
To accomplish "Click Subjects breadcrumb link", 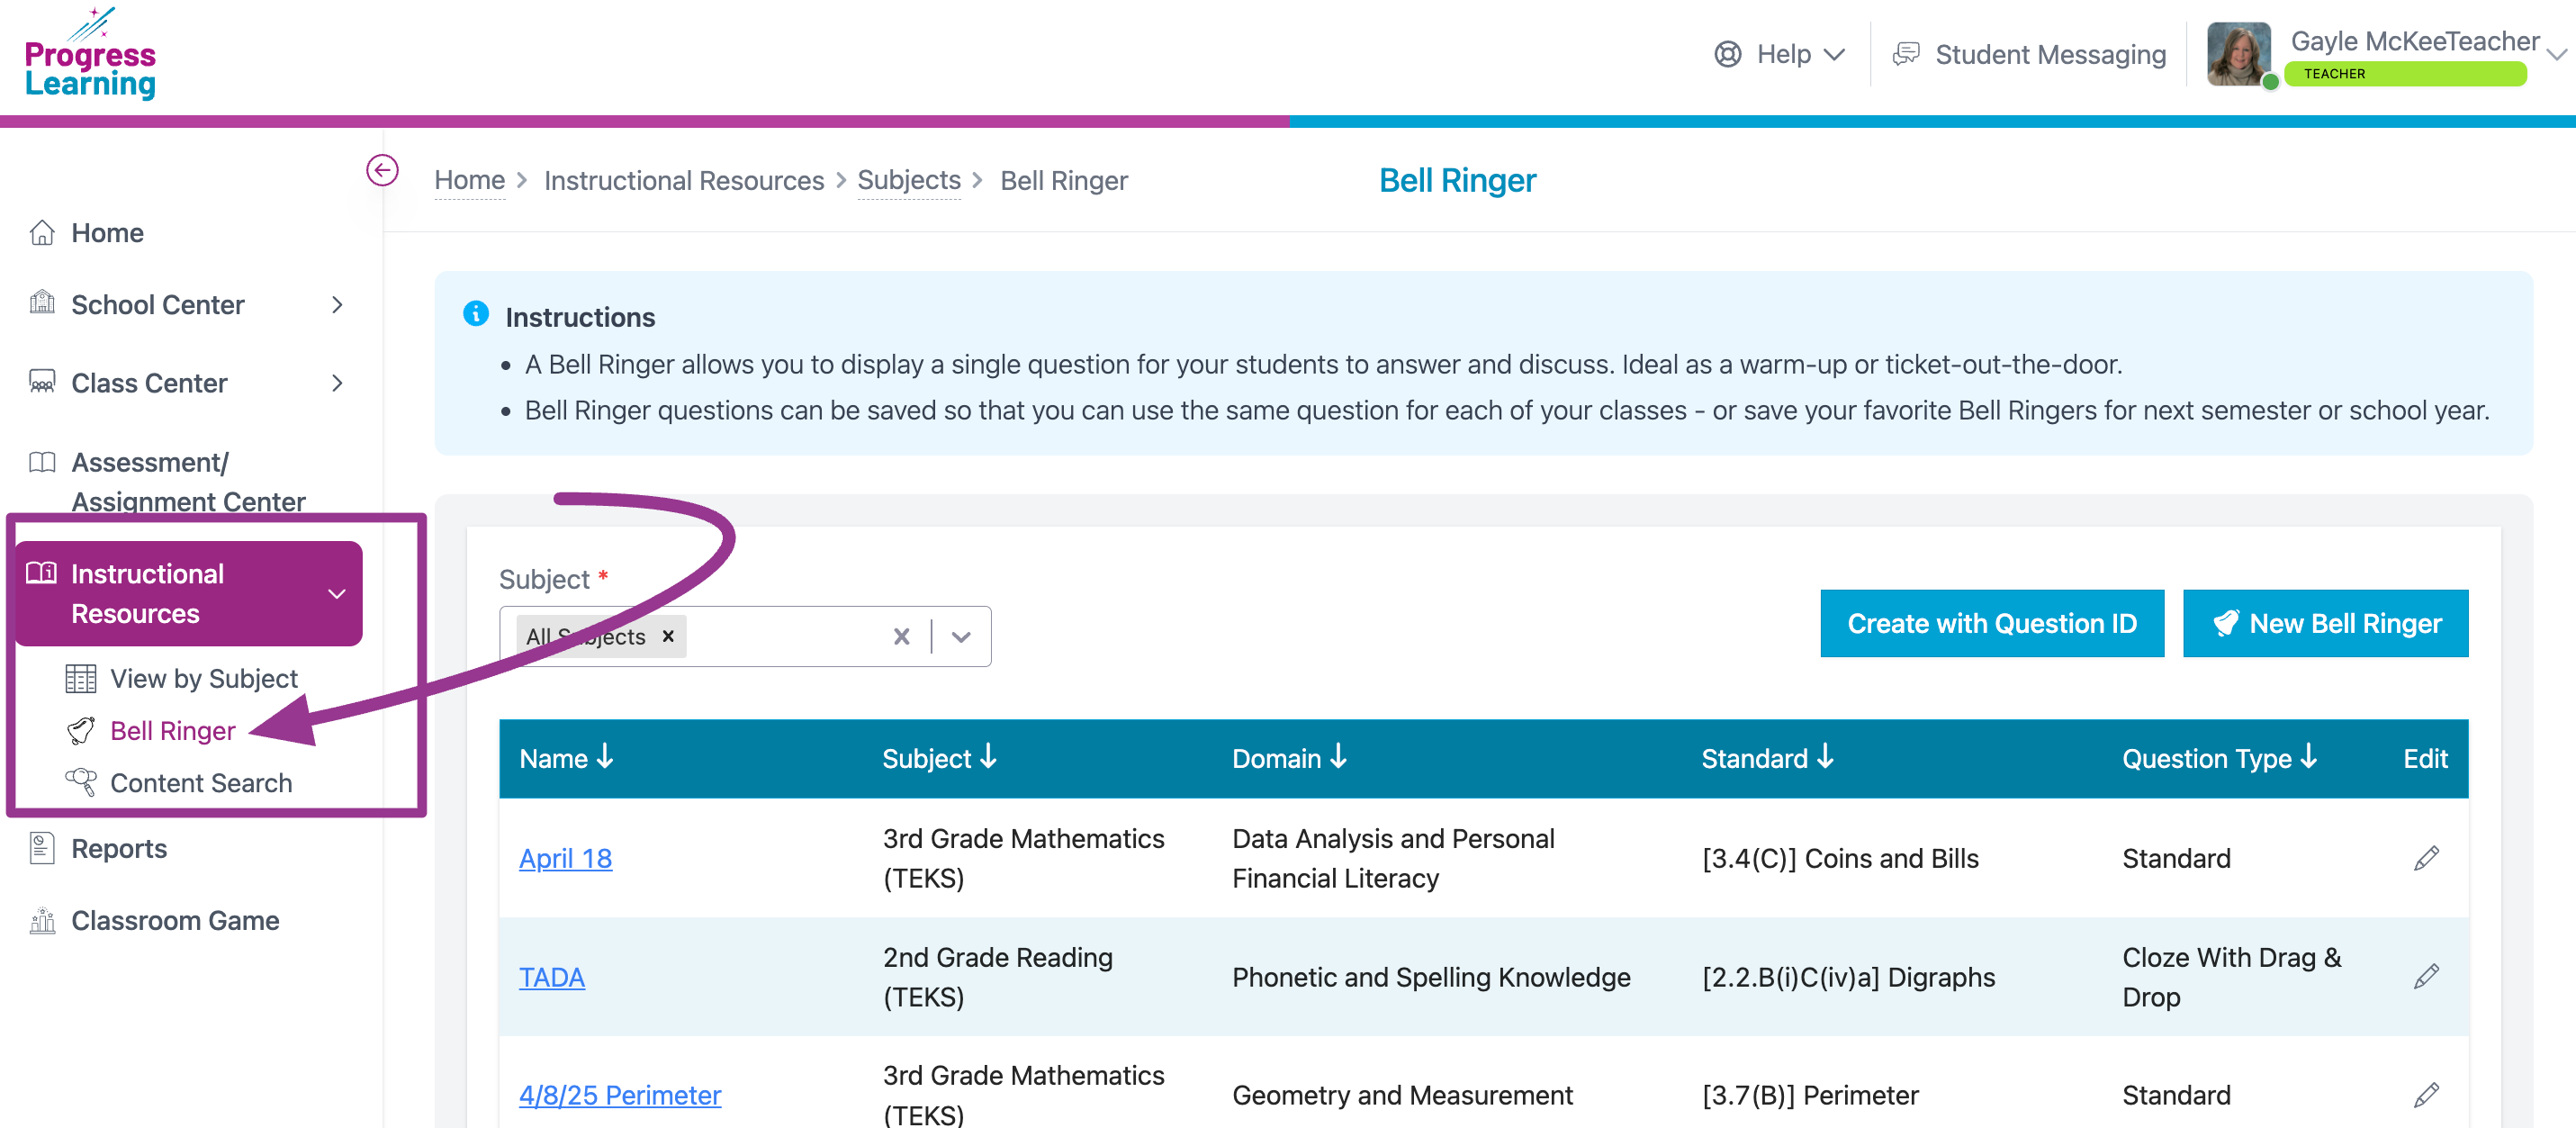I will coord(909,180).
